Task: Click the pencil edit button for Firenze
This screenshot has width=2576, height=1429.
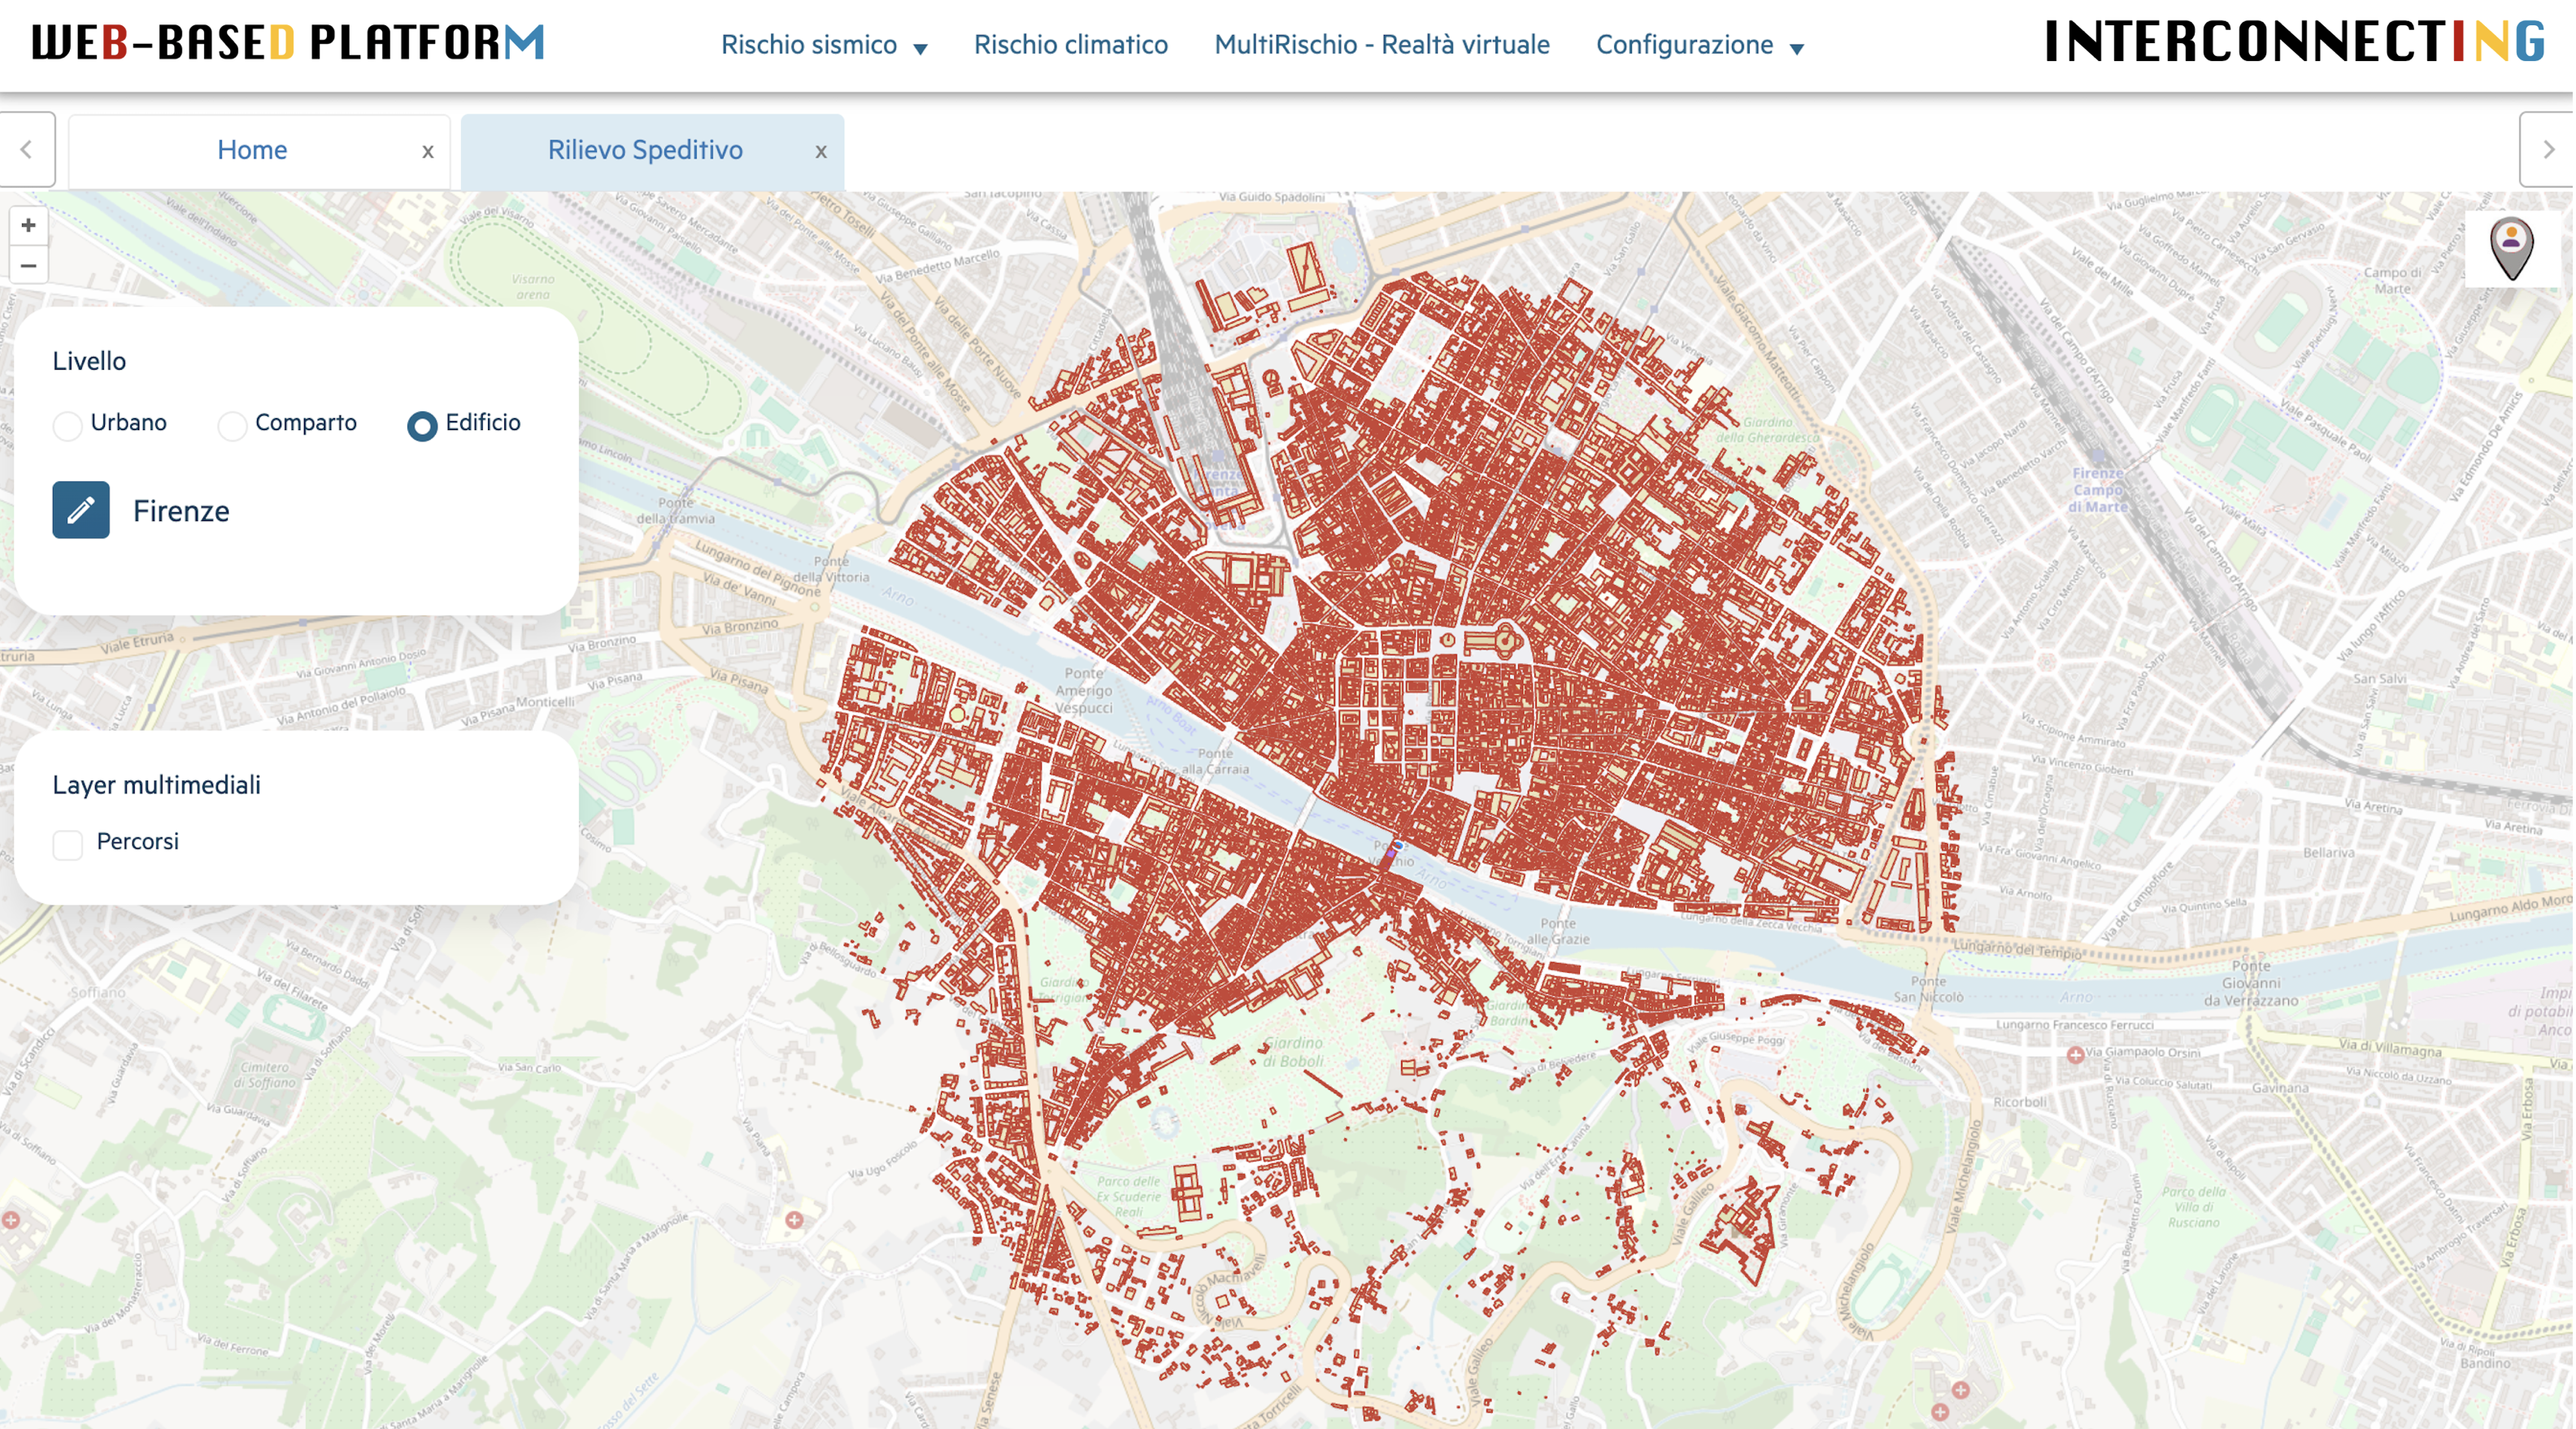Action: (81, 511)
